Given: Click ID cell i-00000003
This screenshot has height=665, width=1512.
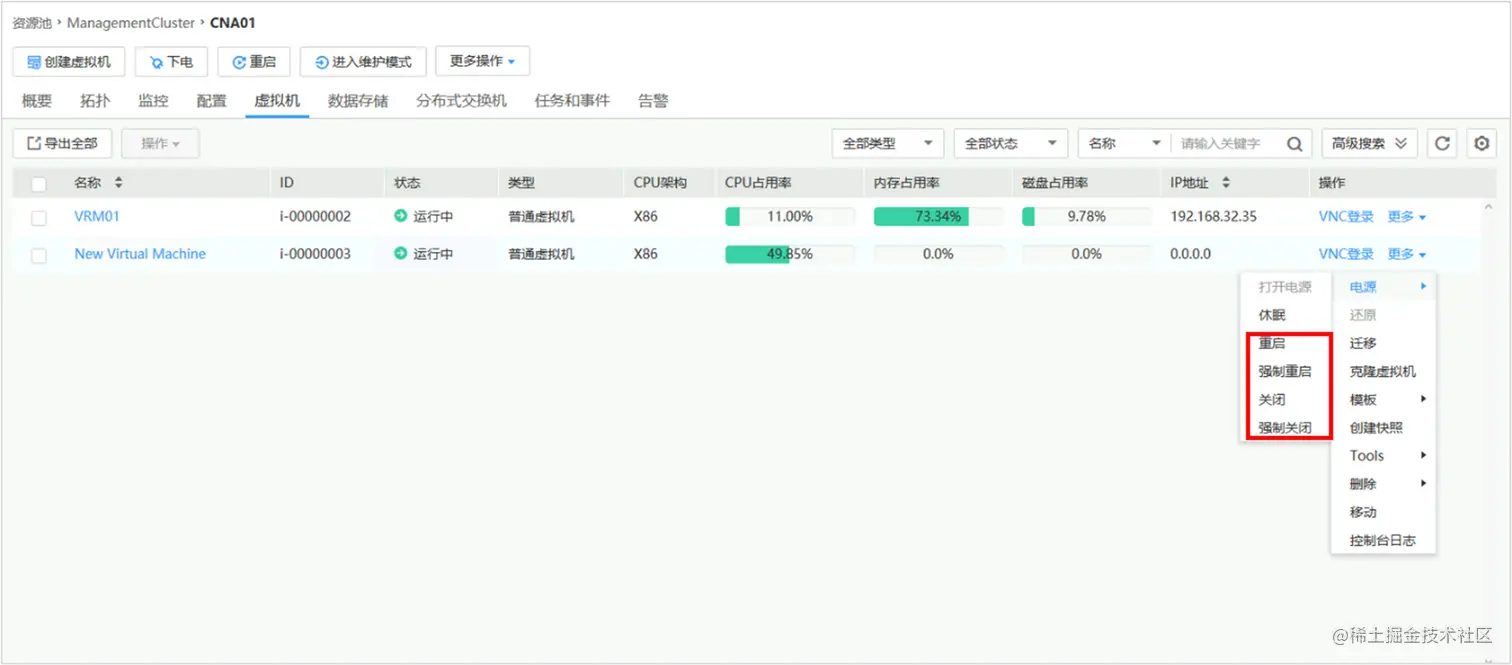Looking at the screenshot, I should coord(315,254).
